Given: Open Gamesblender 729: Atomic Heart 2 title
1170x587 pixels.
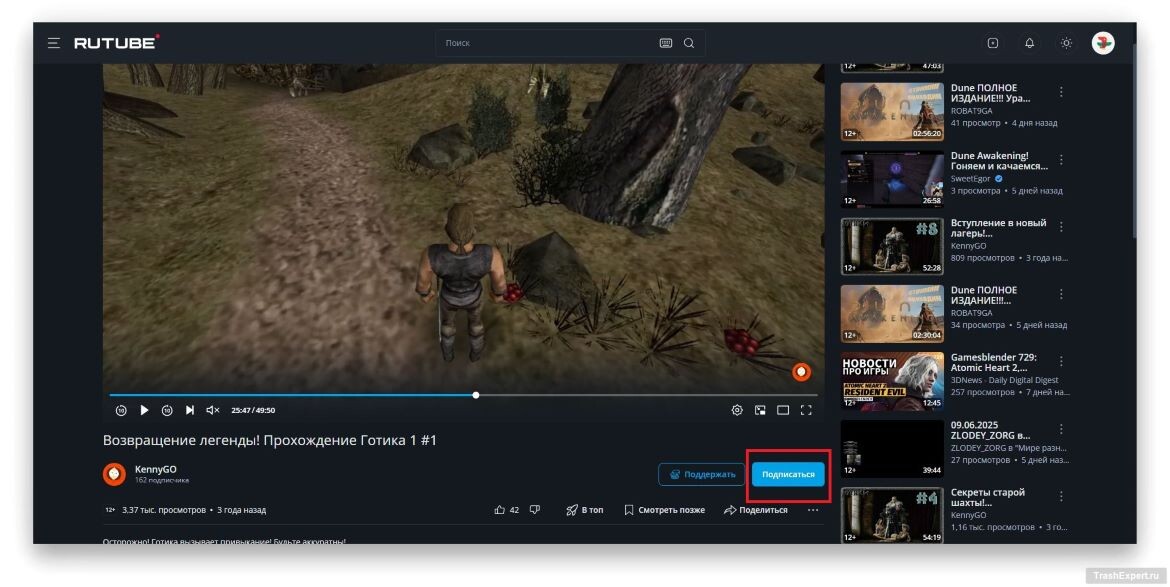Looking at the screenshot, I should click(993, 362).
